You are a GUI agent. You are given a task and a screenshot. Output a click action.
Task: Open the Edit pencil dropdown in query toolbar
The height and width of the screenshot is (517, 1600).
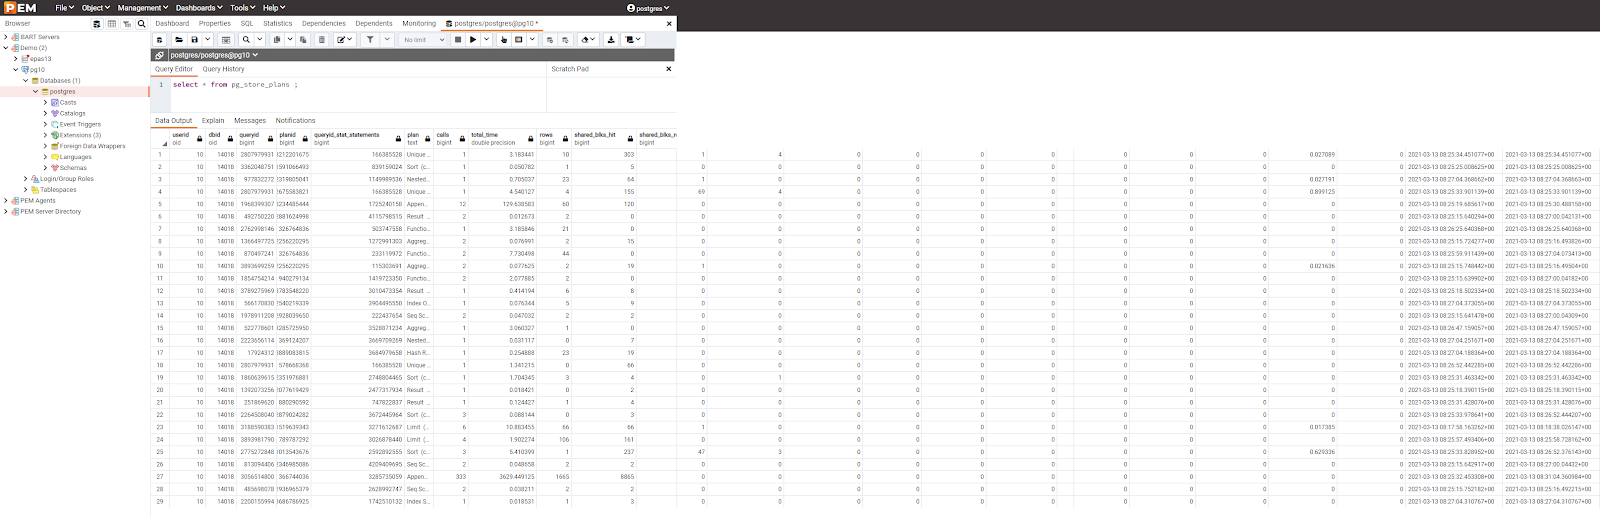(344, 40)
